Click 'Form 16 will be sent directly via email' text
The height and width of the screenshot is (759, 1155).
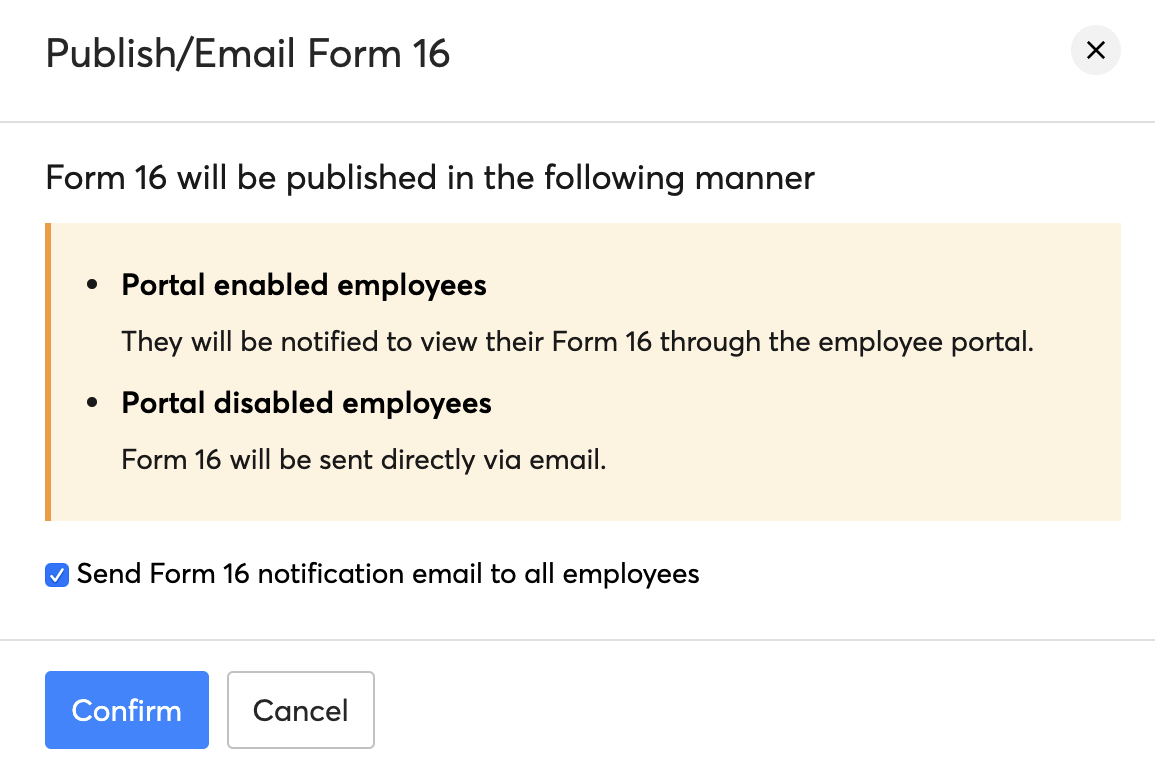pyautogui.click(x=364, y=460)
